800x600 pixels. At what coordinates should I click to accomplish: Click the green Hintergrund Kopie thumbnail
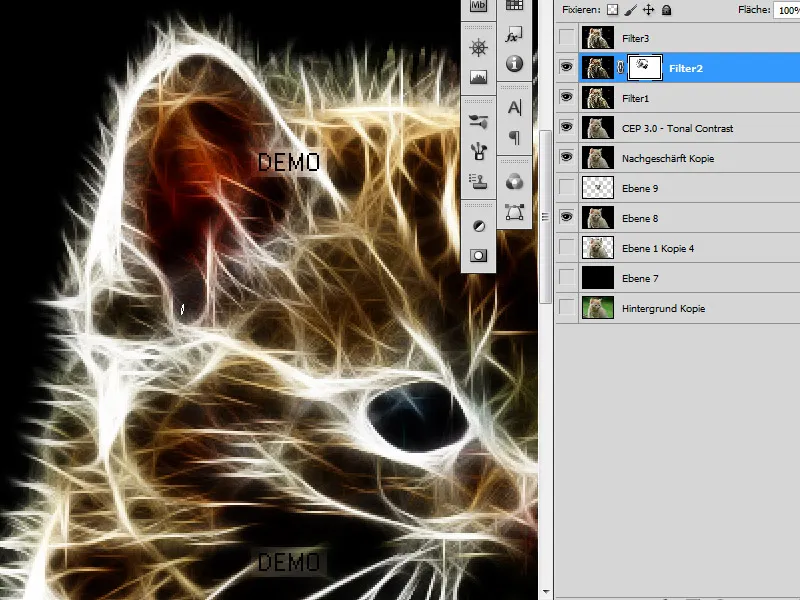[x=597, y=308]
